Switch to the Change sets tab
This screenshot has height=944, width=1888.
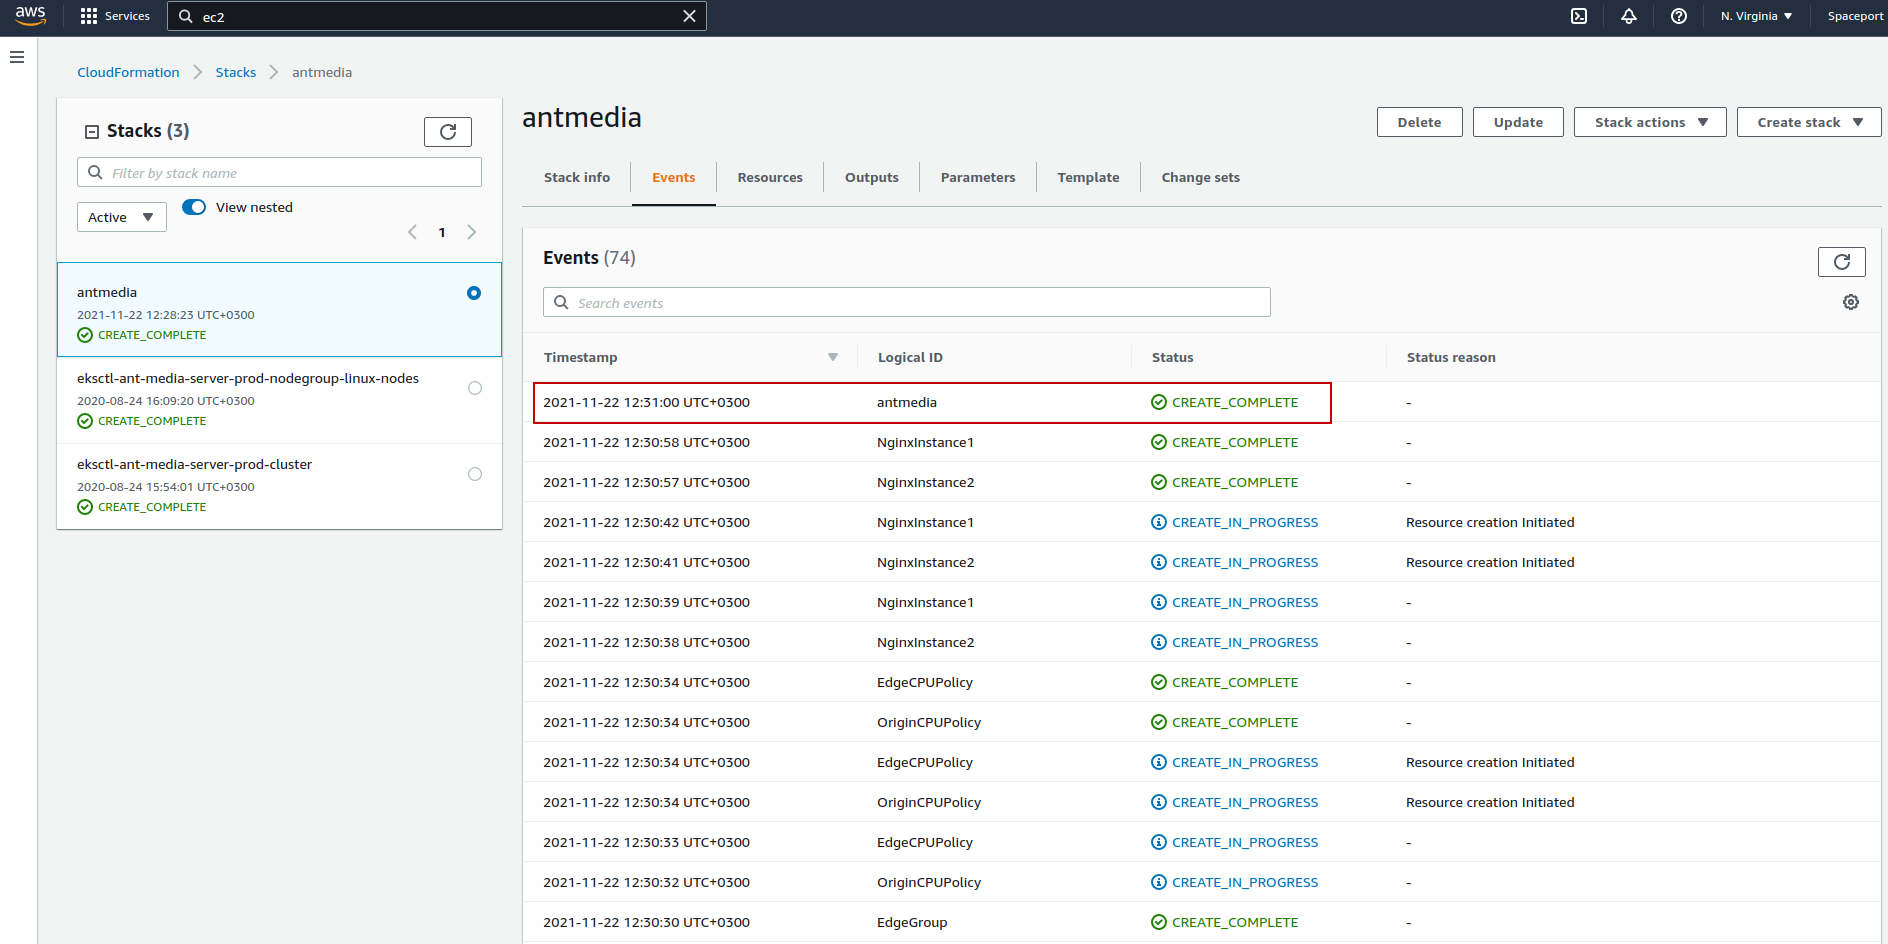(x=1201, y=177)
